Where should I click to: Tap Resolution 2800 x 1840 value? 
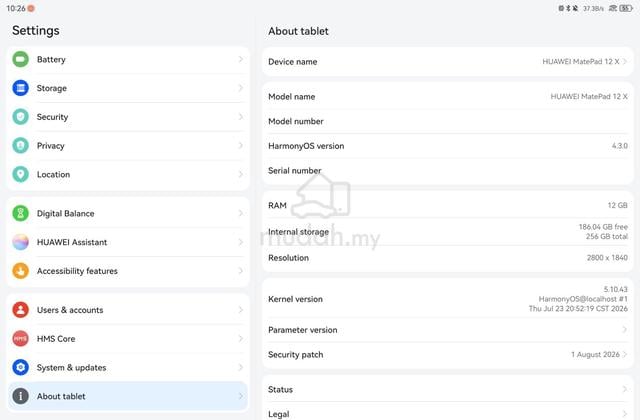[x=607, y=258]
